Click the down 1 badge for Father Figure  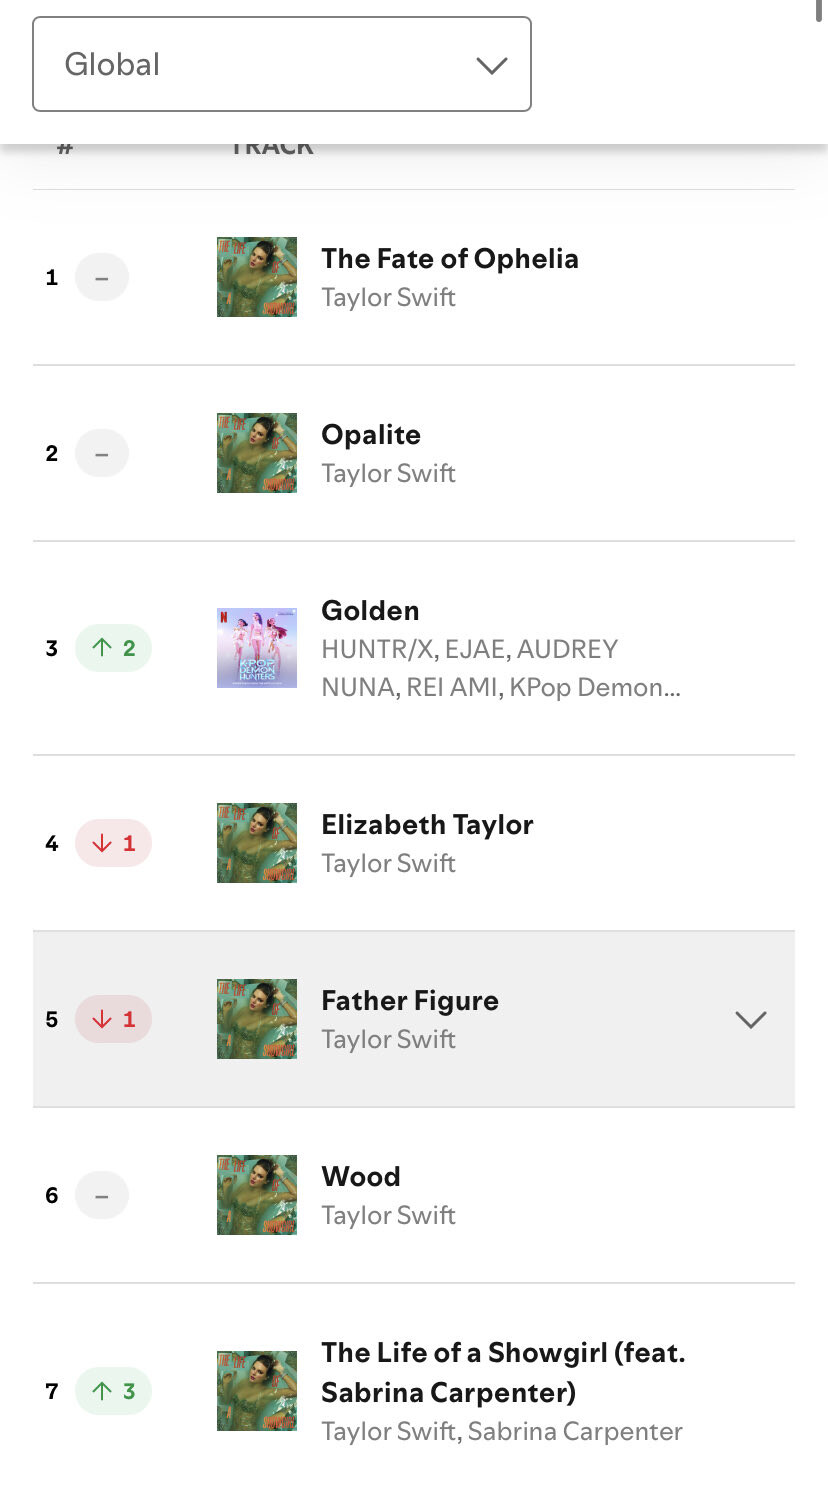pyautogui.click(x=113, y=1019)
